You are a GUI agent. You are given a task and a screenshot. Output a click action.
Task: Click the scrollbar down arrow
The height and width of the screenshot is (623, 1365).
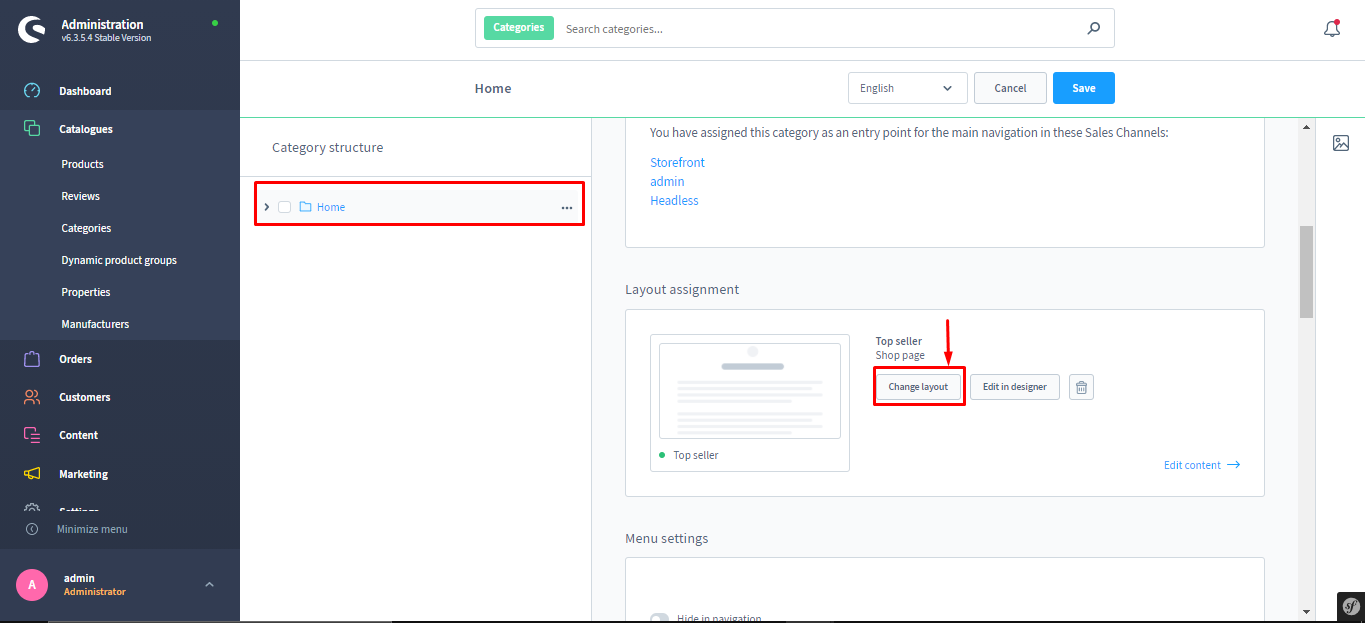click(x=1306, y=611)
